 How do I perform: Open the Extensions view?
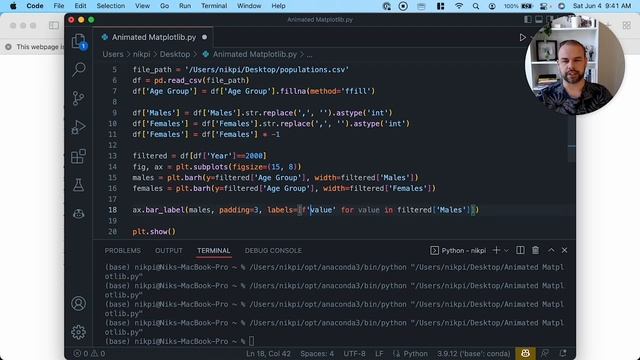coord(78,156)
